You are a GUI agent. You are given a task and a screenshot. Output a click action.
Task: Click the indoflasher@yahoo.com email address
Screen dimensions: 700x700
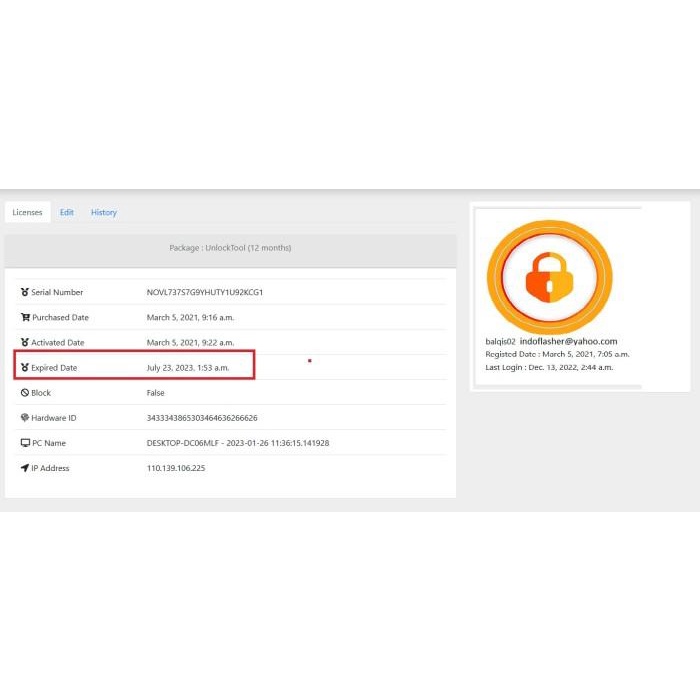click(x=568, y=341)
